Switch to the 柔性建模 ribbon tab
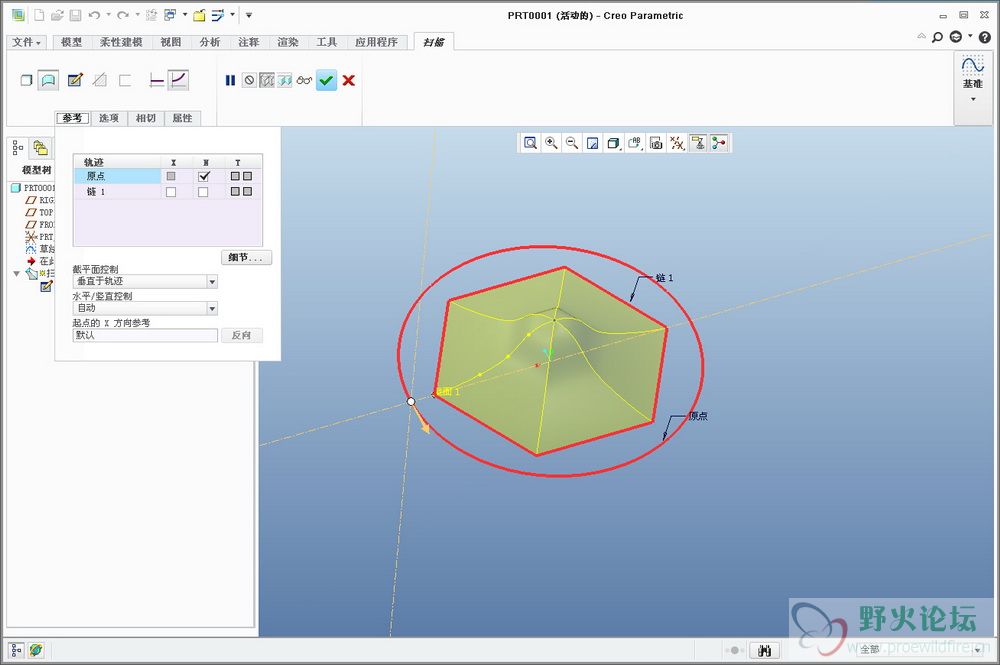Viewport: 1000px width, 665px height. click(x=121, y=42)
